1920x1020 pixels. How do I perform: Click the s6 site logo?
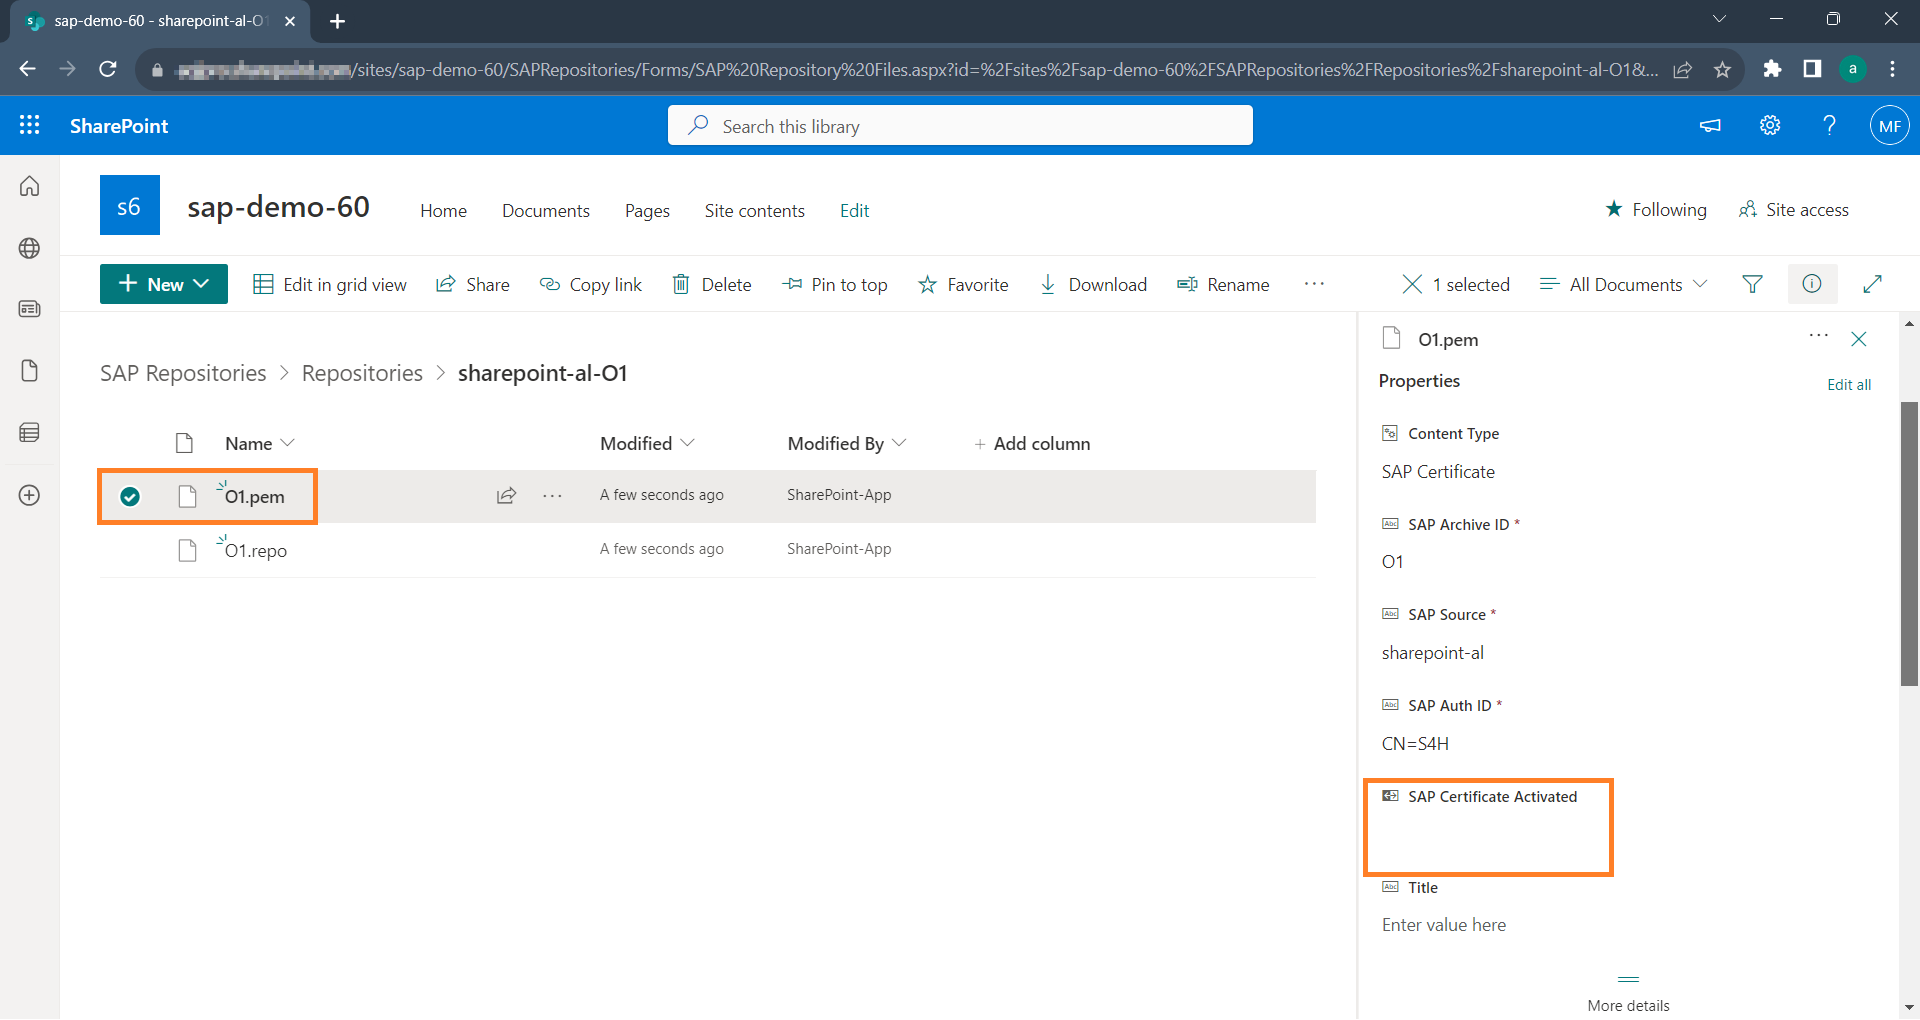click(x=130, y=205)
